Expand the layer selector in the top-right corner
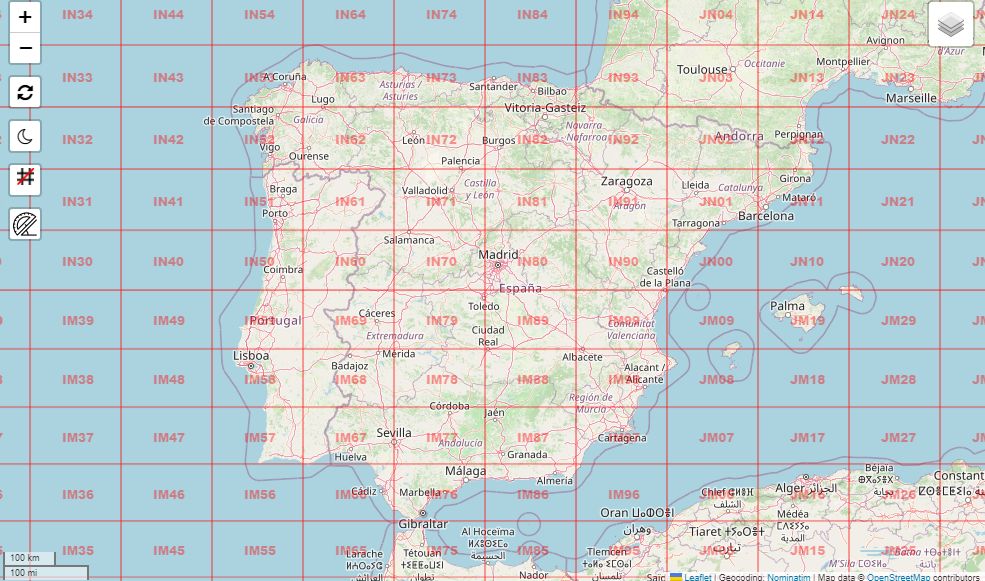This screenshot has width=985, height=581. [x=949, y=22]
